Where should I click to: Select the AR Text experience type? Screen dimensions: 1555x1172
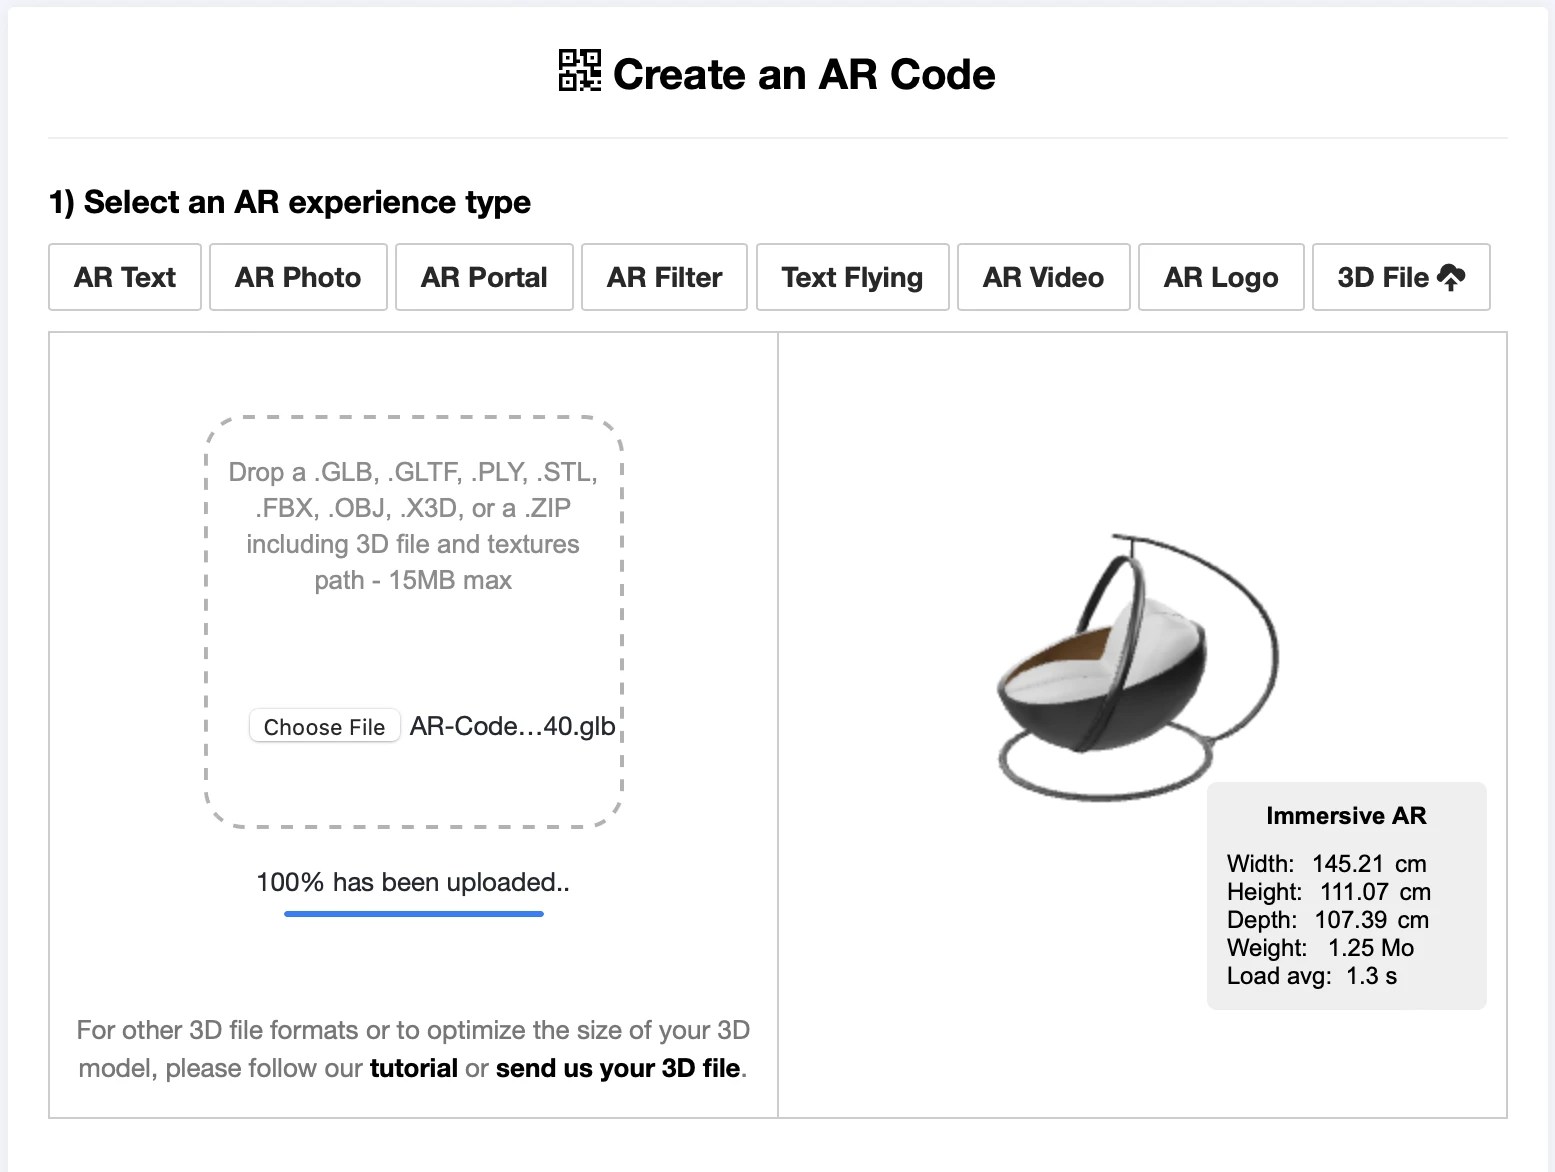[x=124, y=277]
